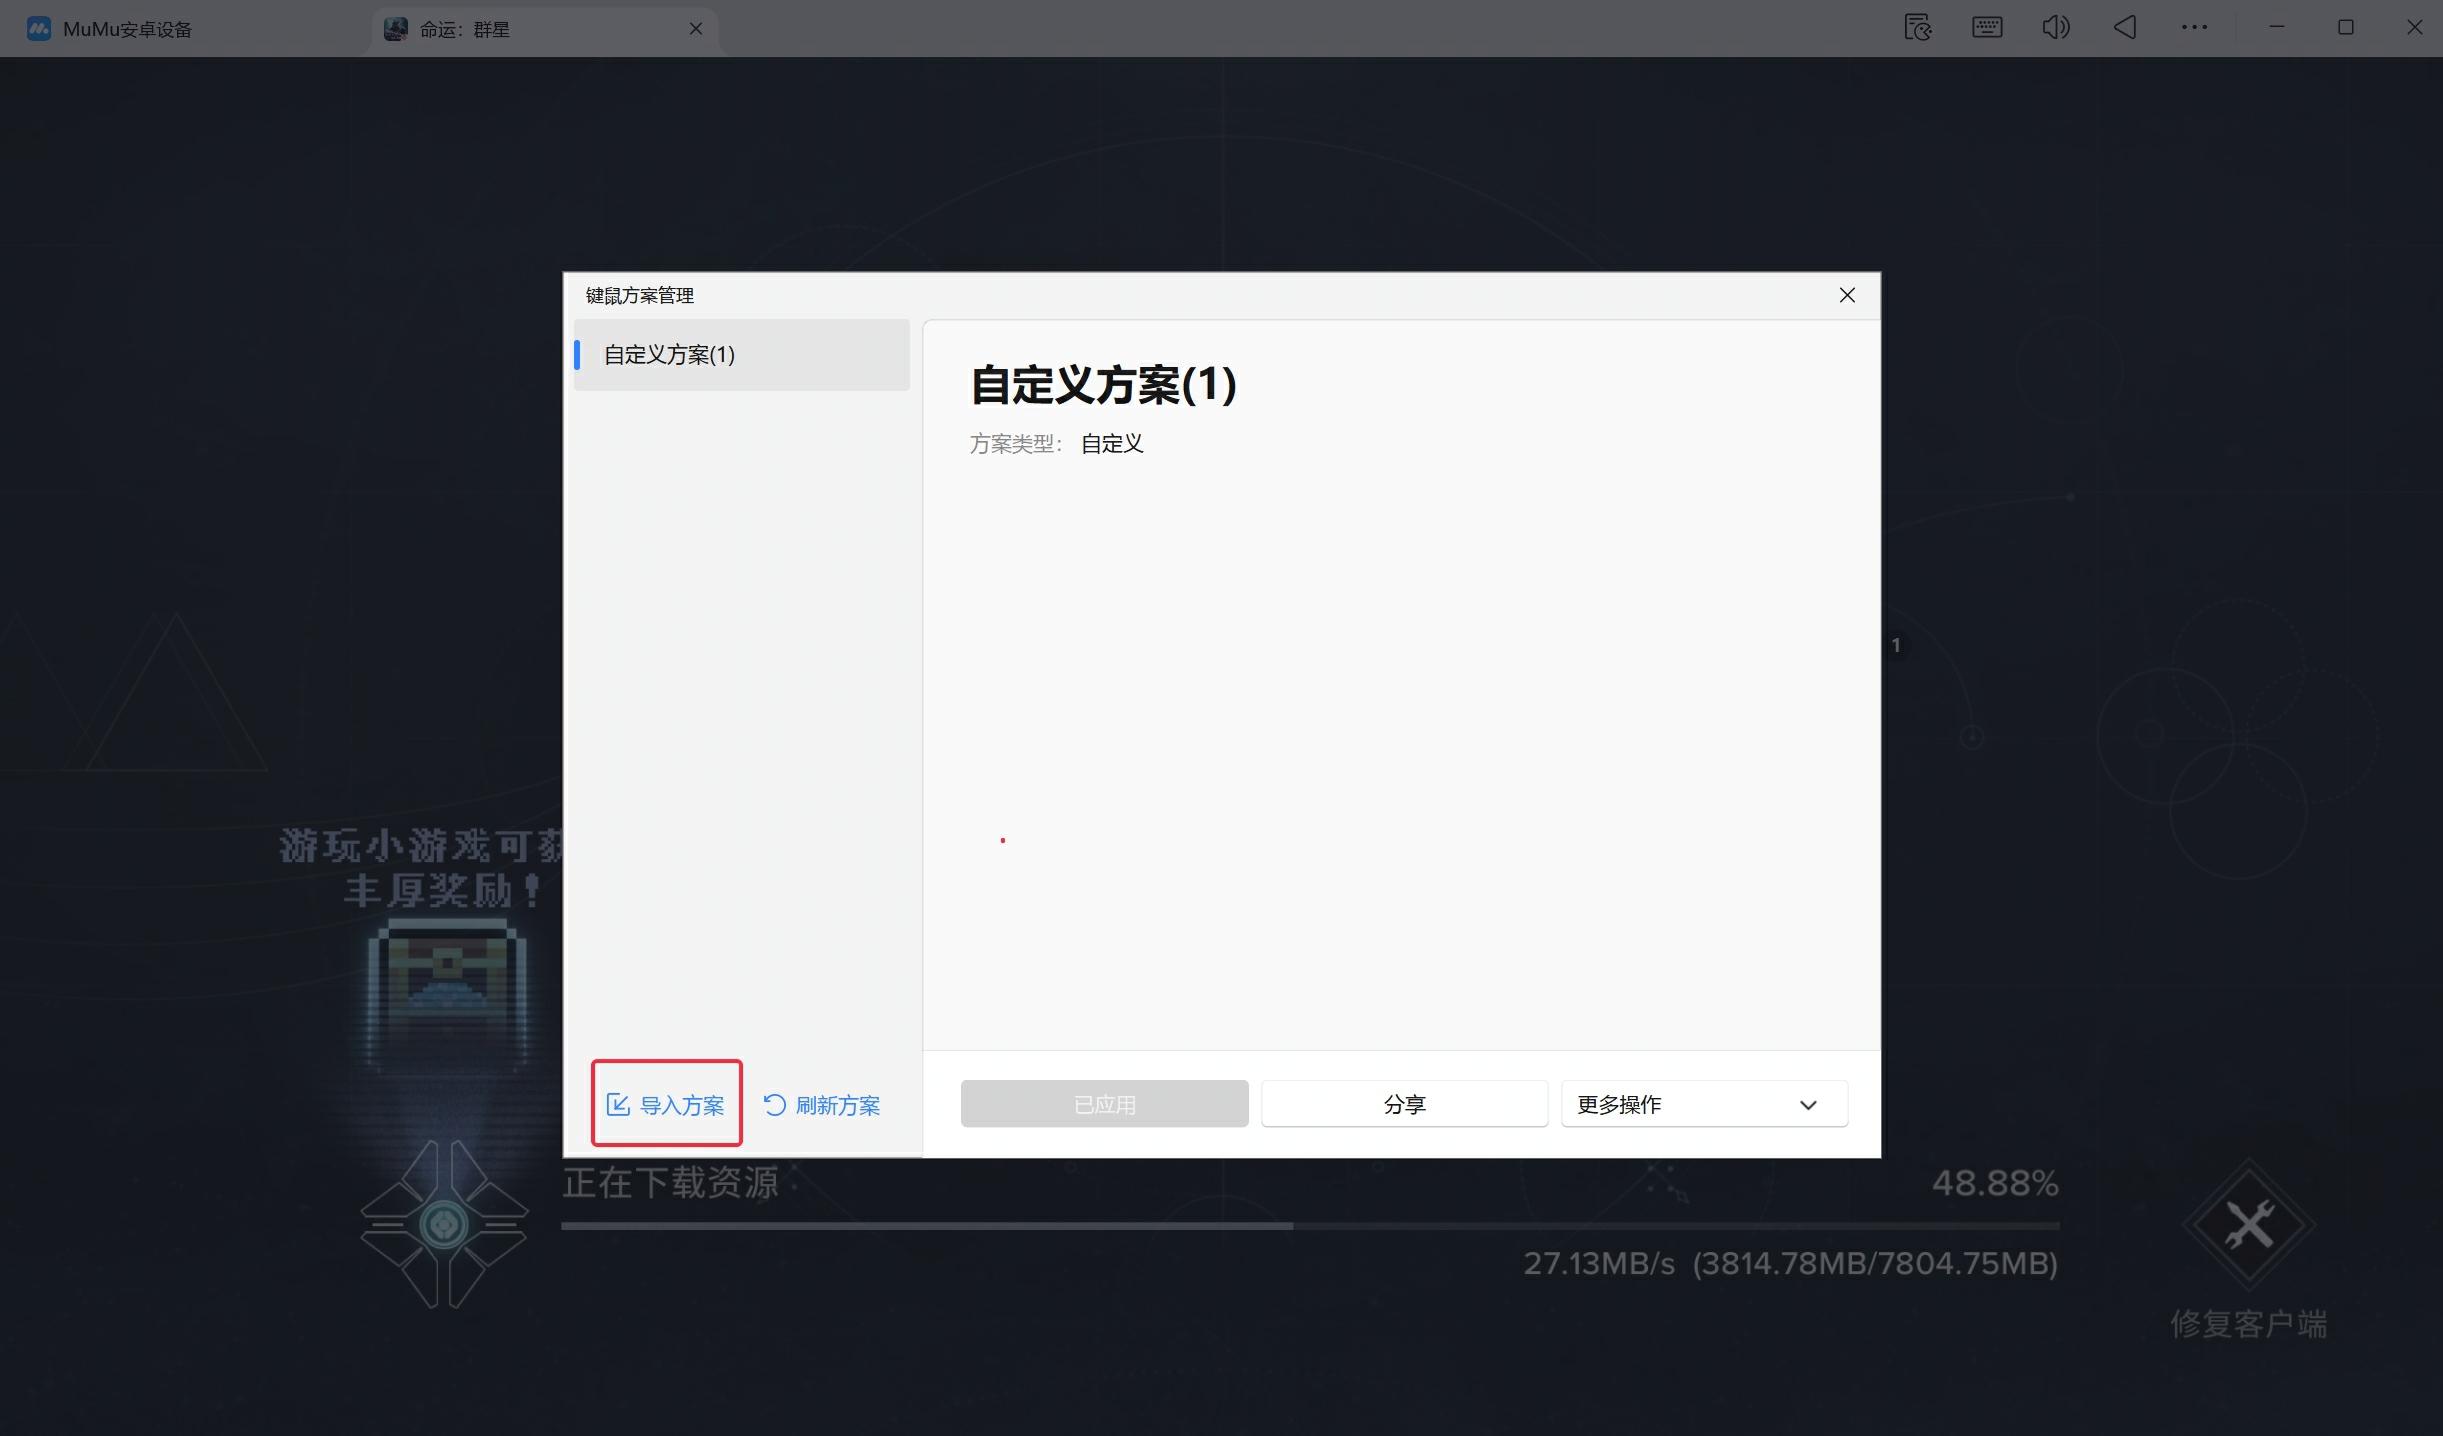Click 刷新方案 to refresh schemes
Image resolution: width=2443 pixels, height=1436 pixels.
(x=822, y=1104)
